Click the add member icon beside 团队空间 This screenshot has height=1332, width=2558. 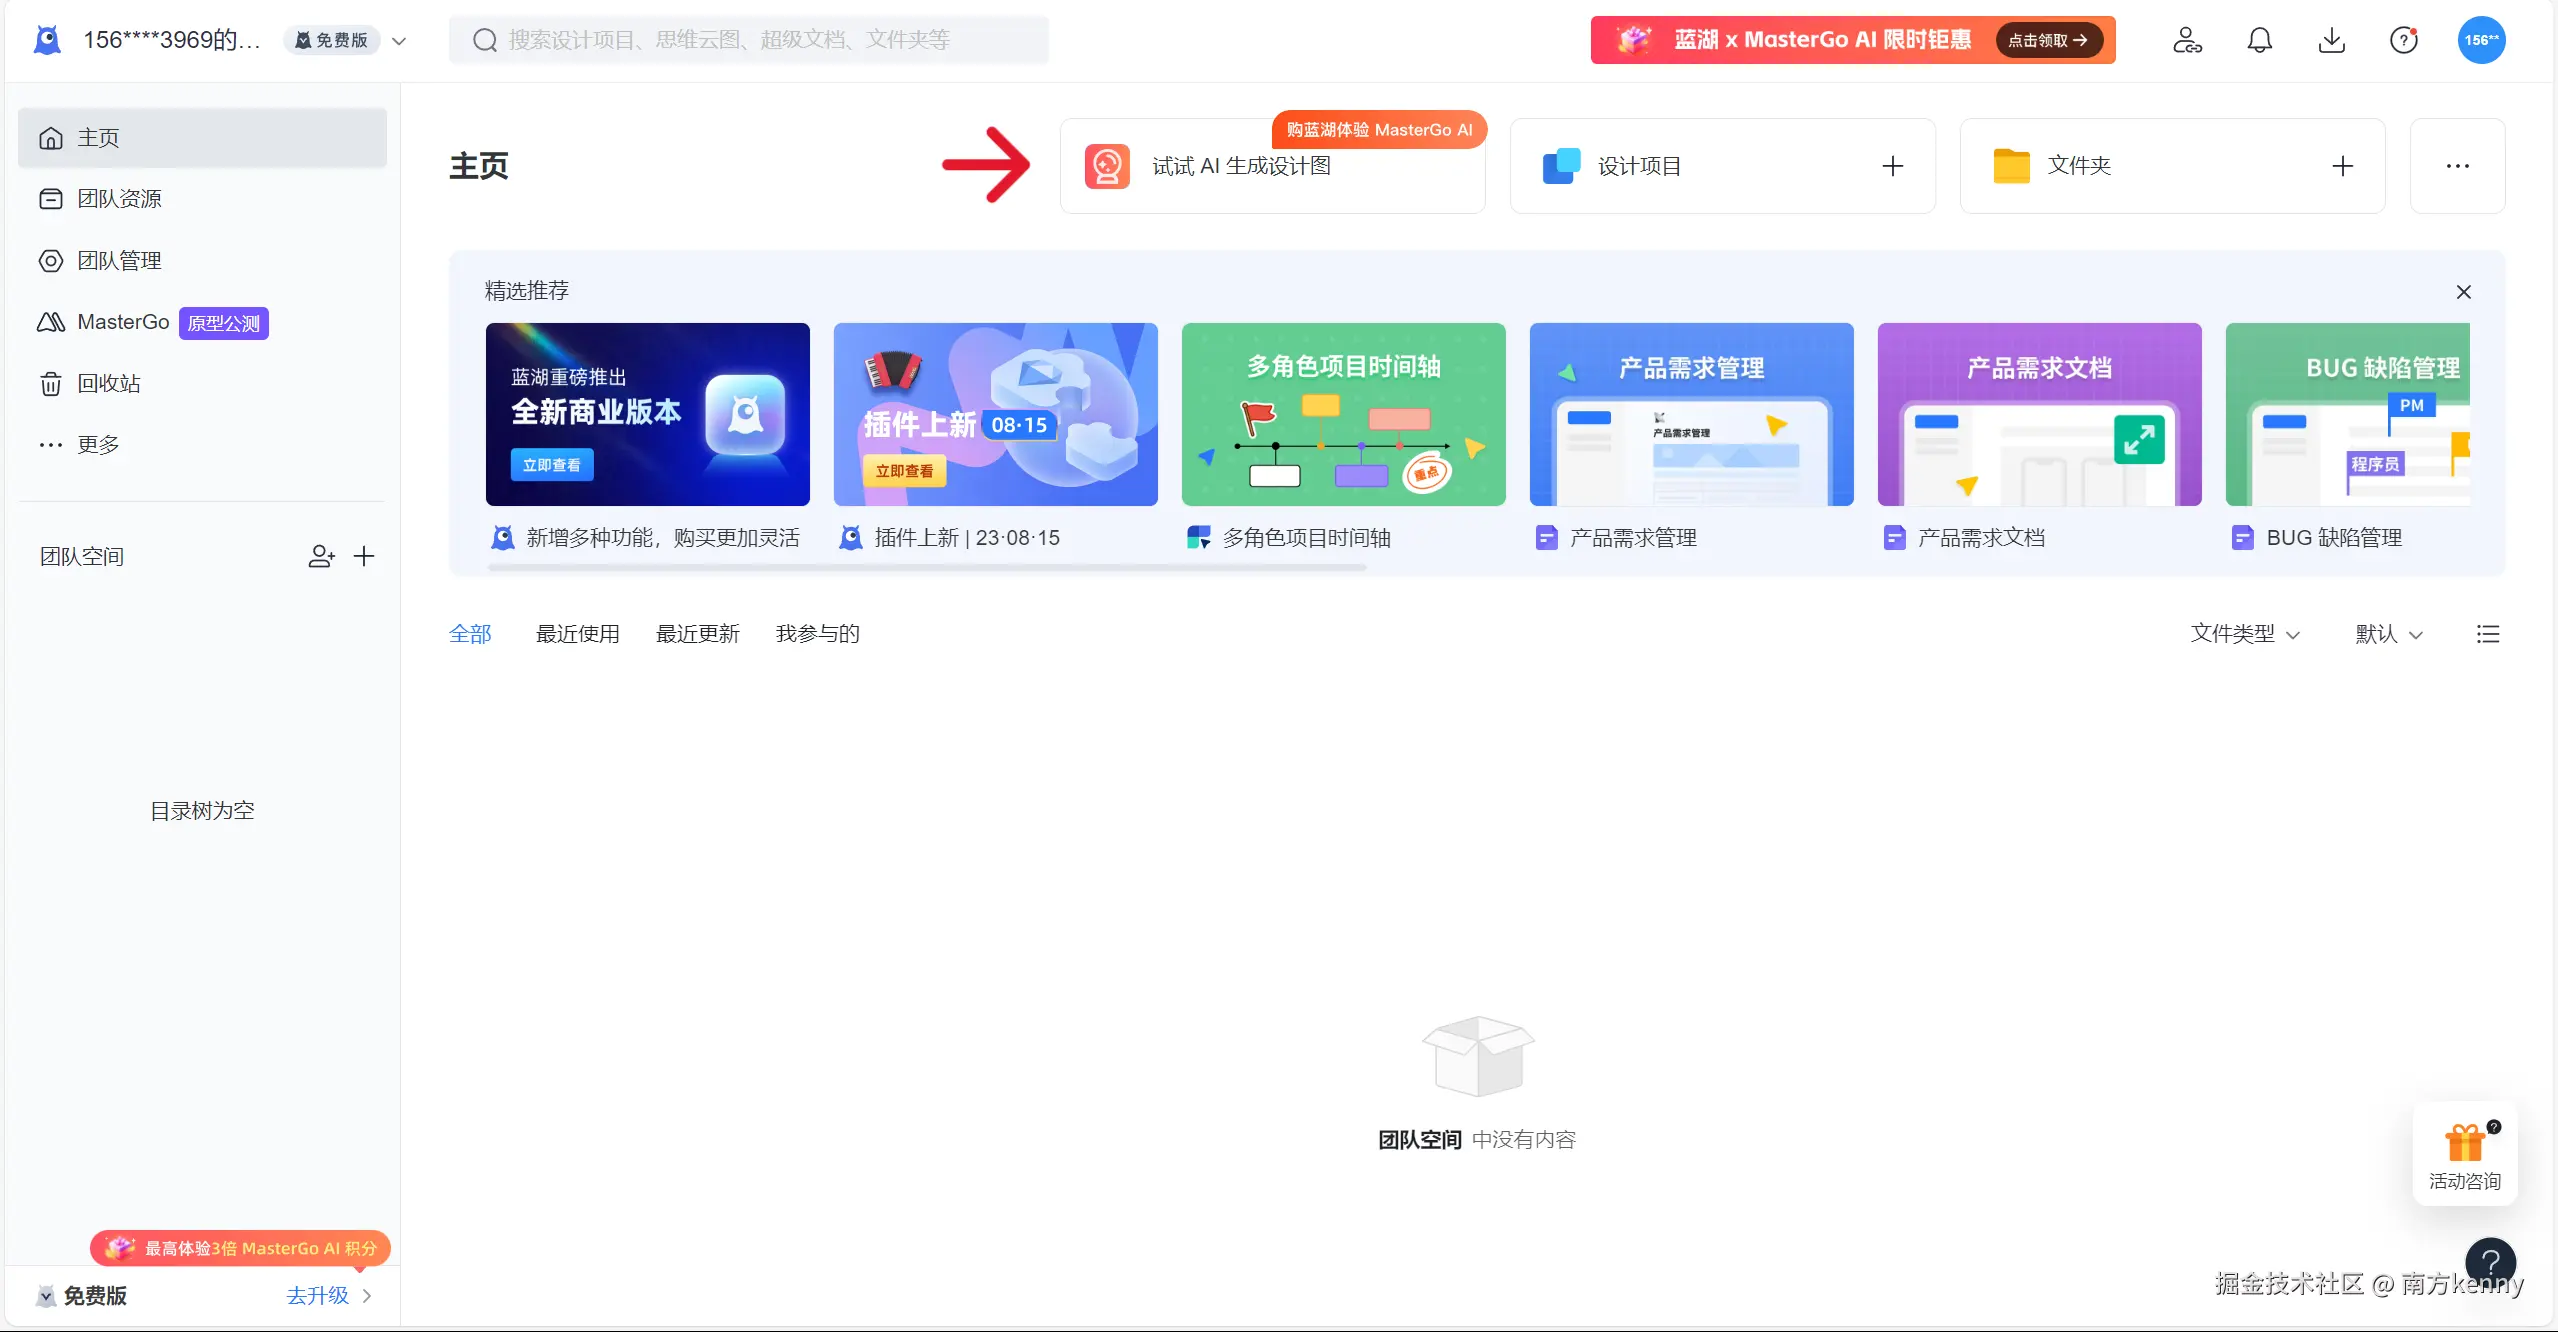point(319,556)
